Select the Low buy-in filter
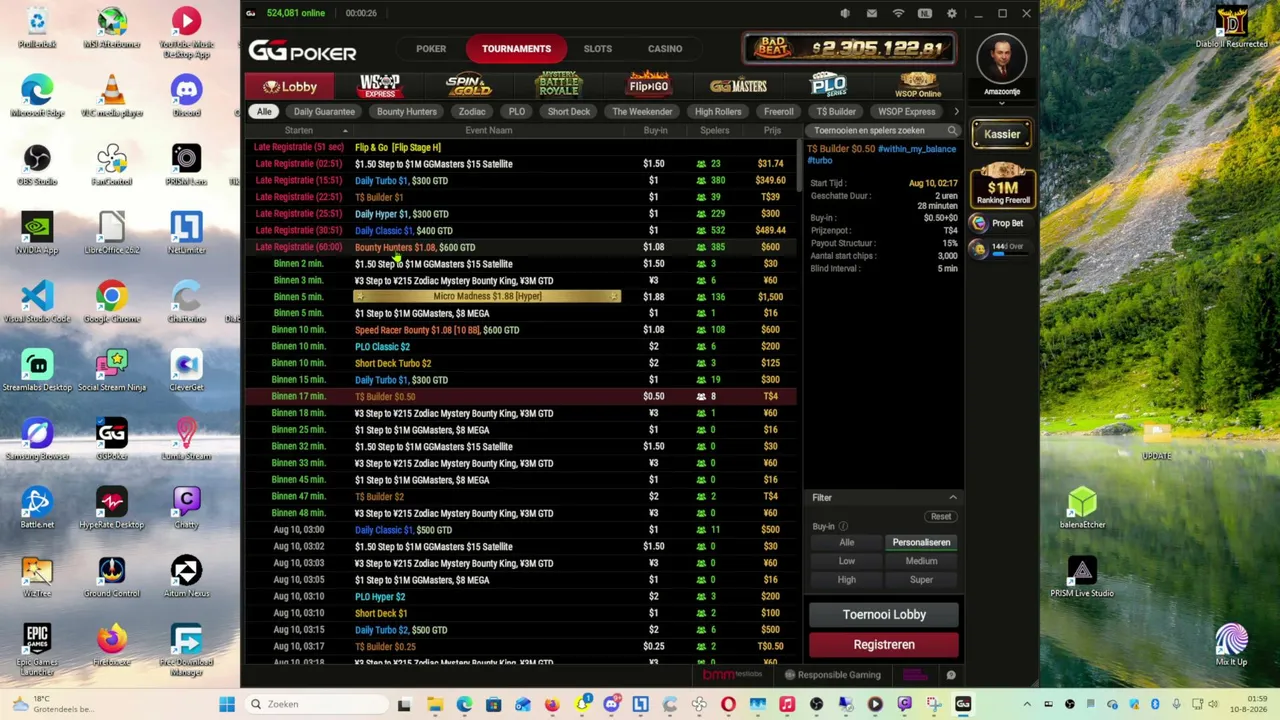This screenshot has height=720, width=1280. [847, 562]
